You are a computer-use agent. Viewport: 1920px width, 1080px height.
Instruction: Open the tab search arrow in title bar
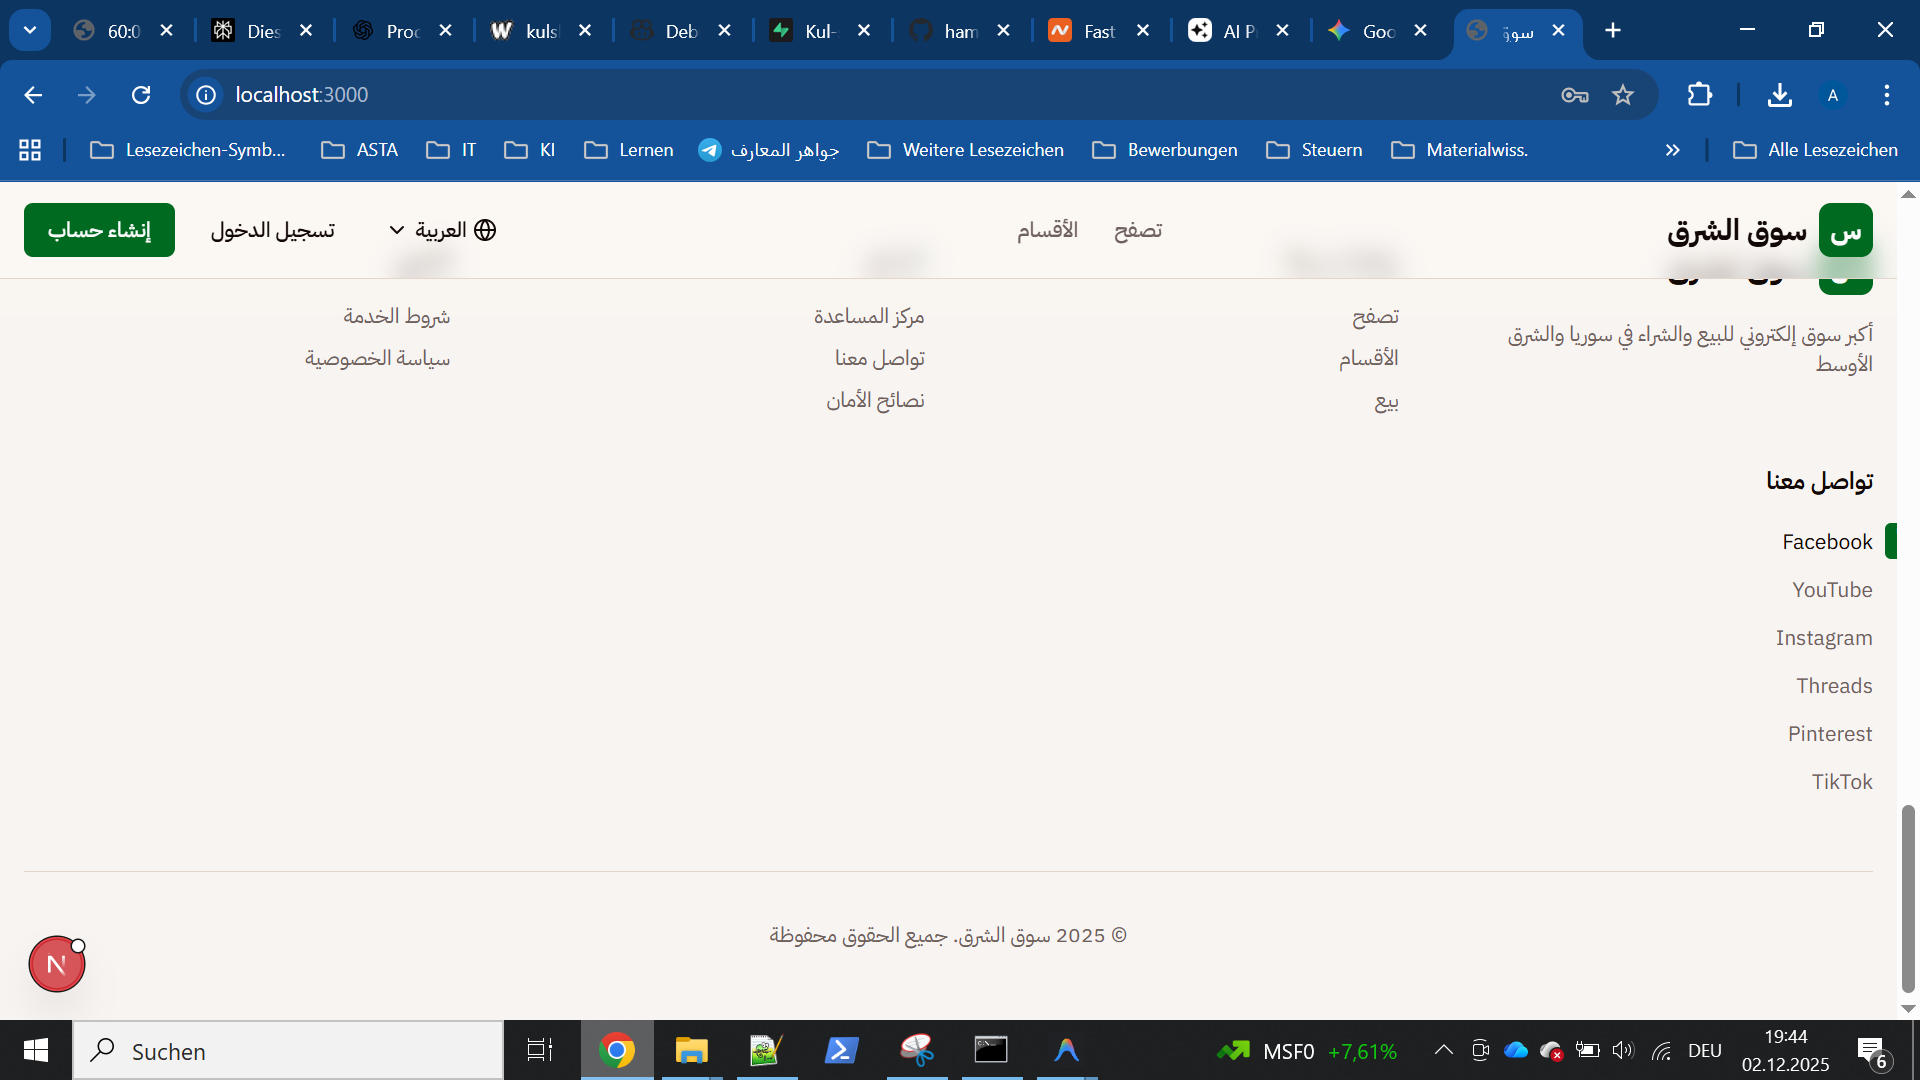(30, 30)
